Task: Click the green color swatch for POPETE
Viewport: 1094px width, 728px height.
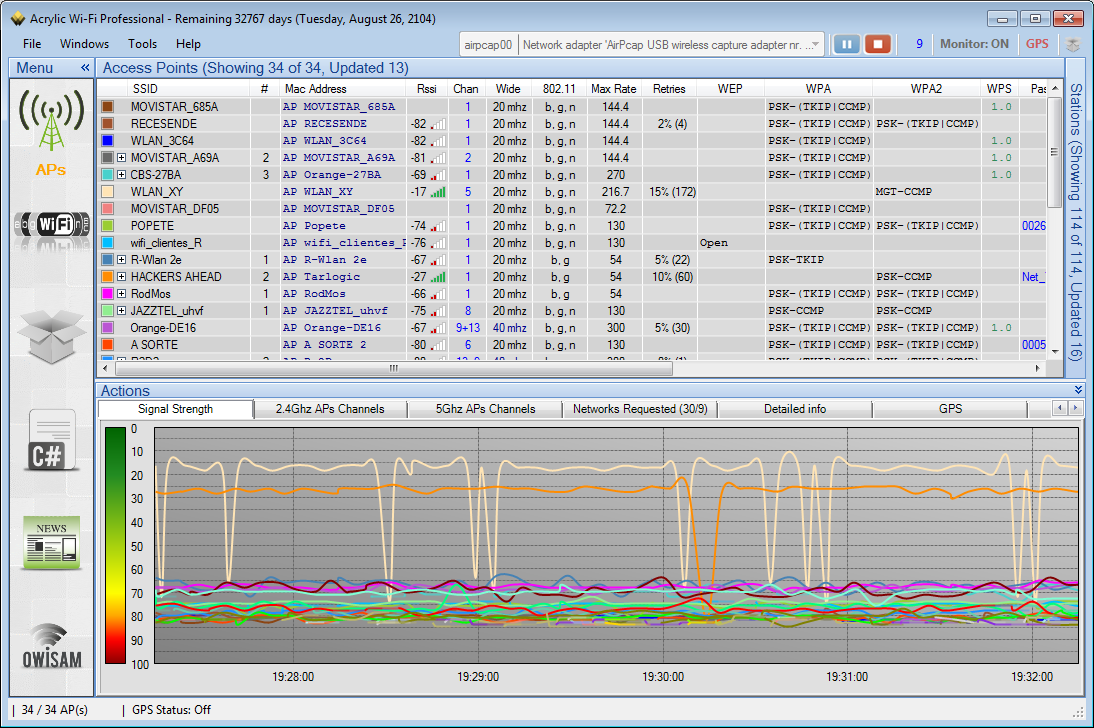Action: [x=107, y=226]
